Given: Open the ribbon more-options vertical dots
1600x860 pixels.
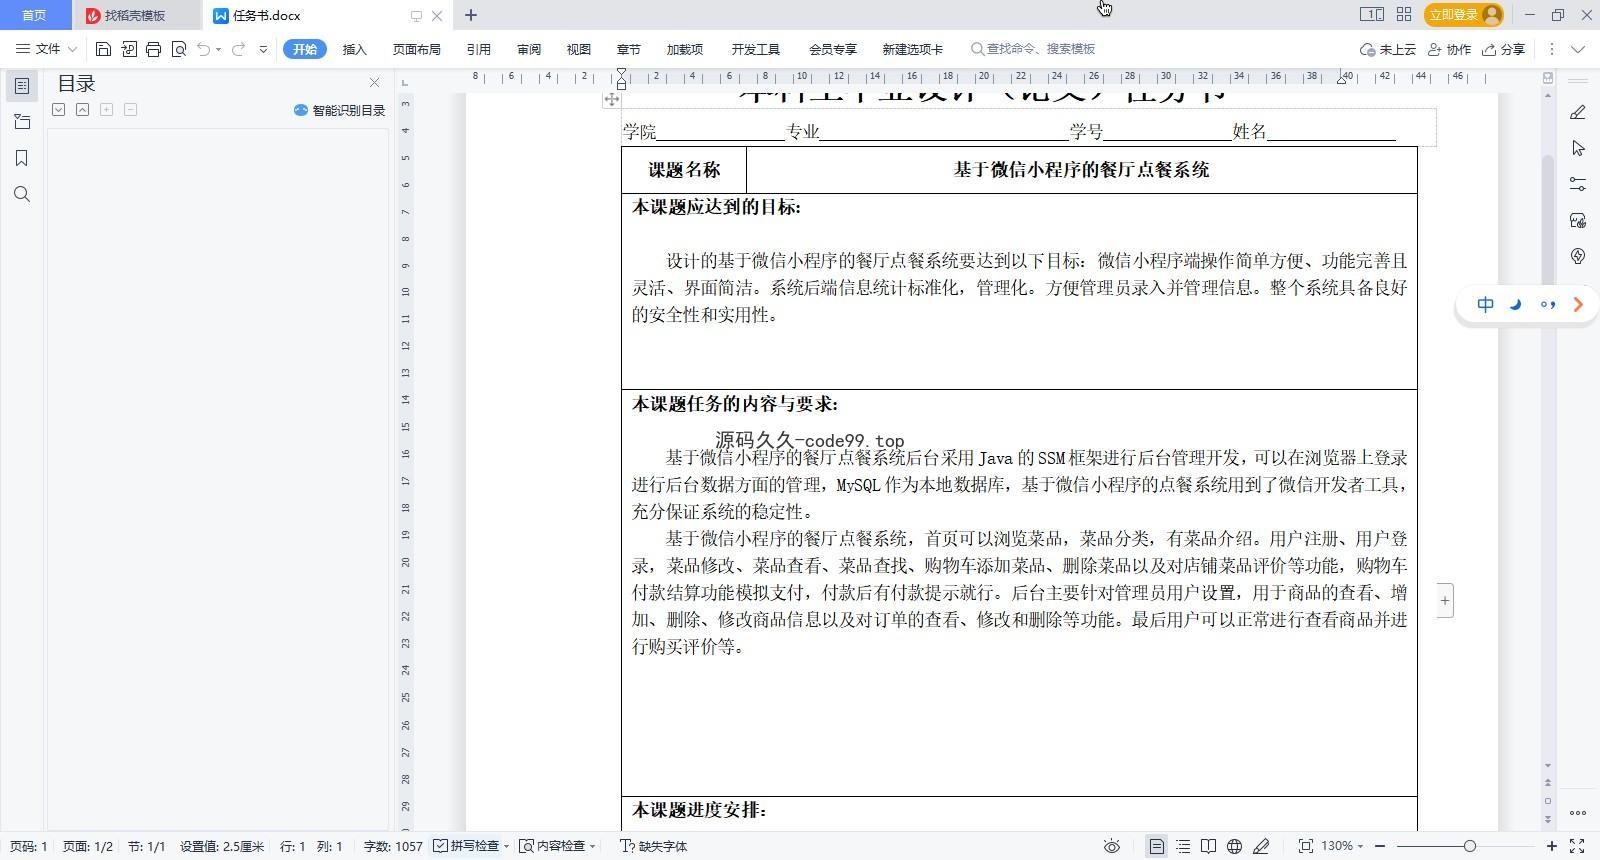Looking at the screenshot, I should (x=1552, y=49).
